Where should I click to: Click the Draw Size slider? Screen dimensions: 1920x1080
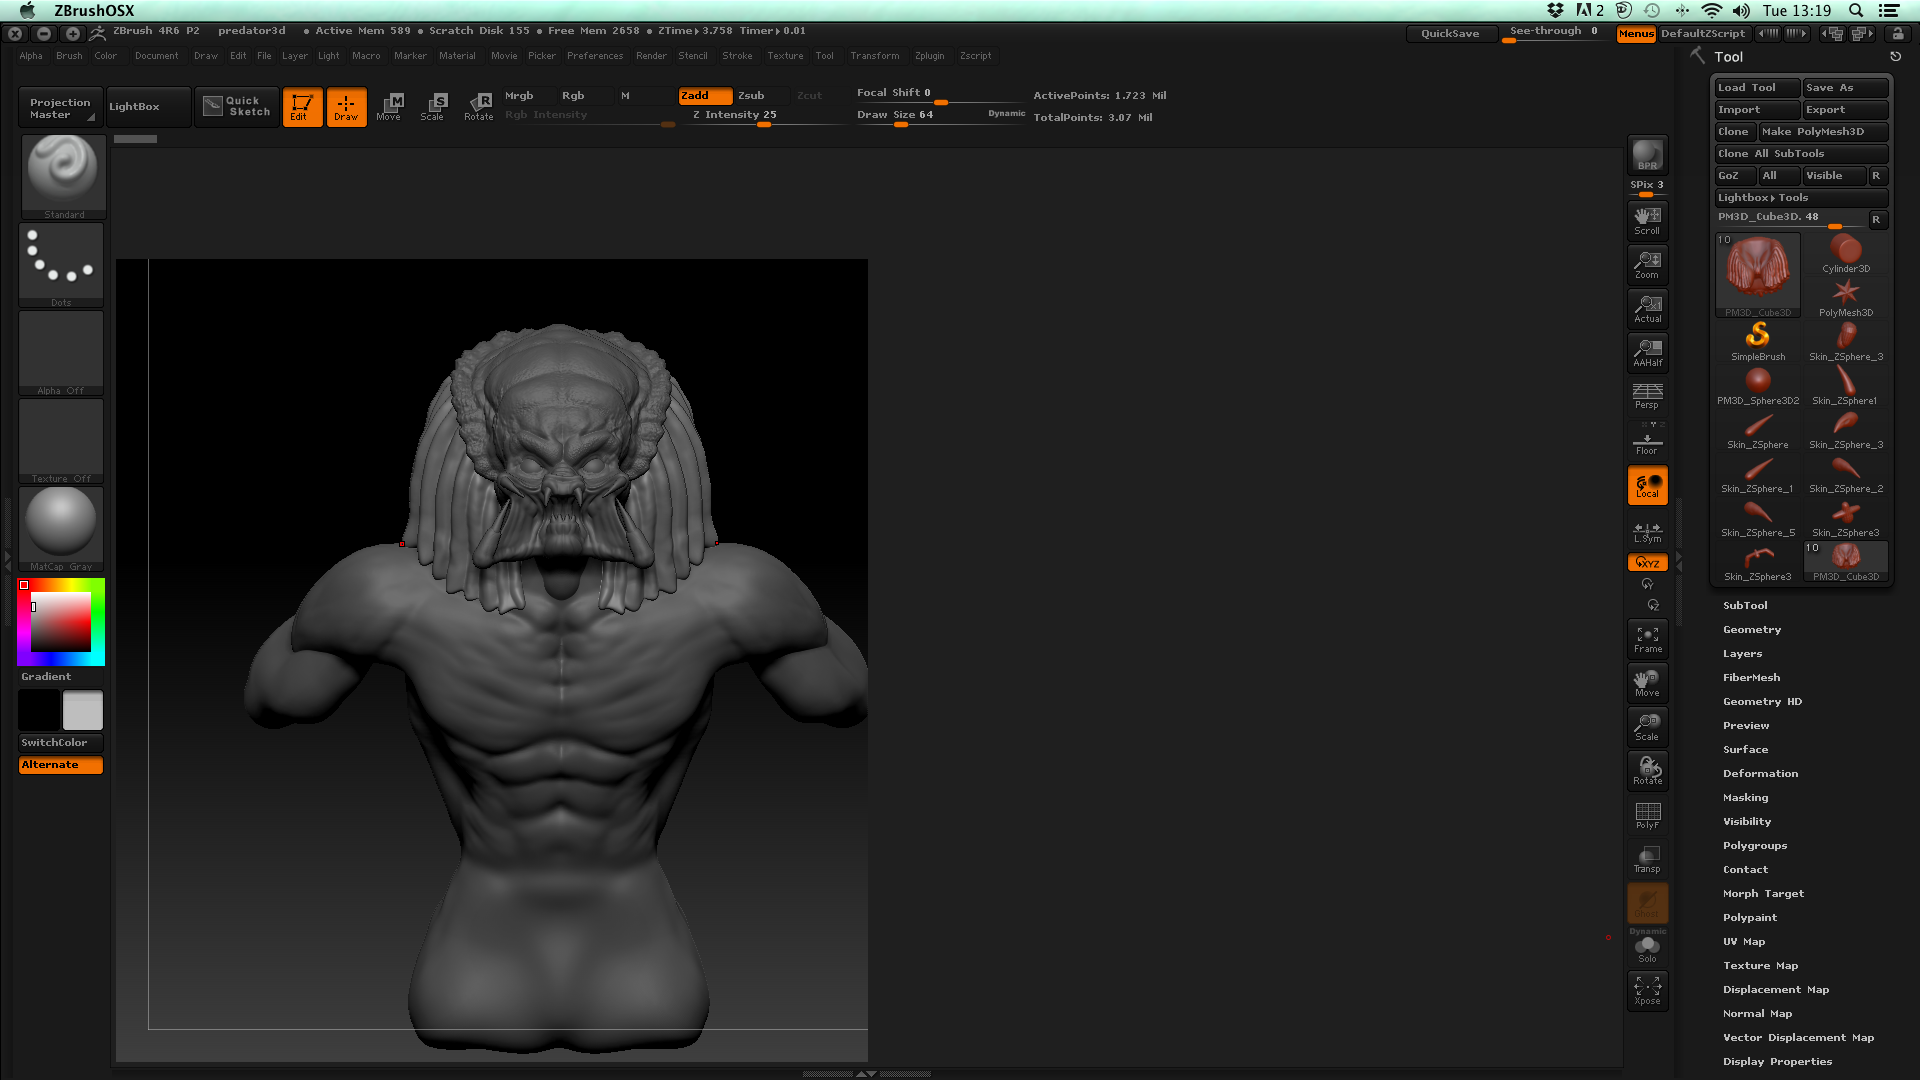[940, 116]
